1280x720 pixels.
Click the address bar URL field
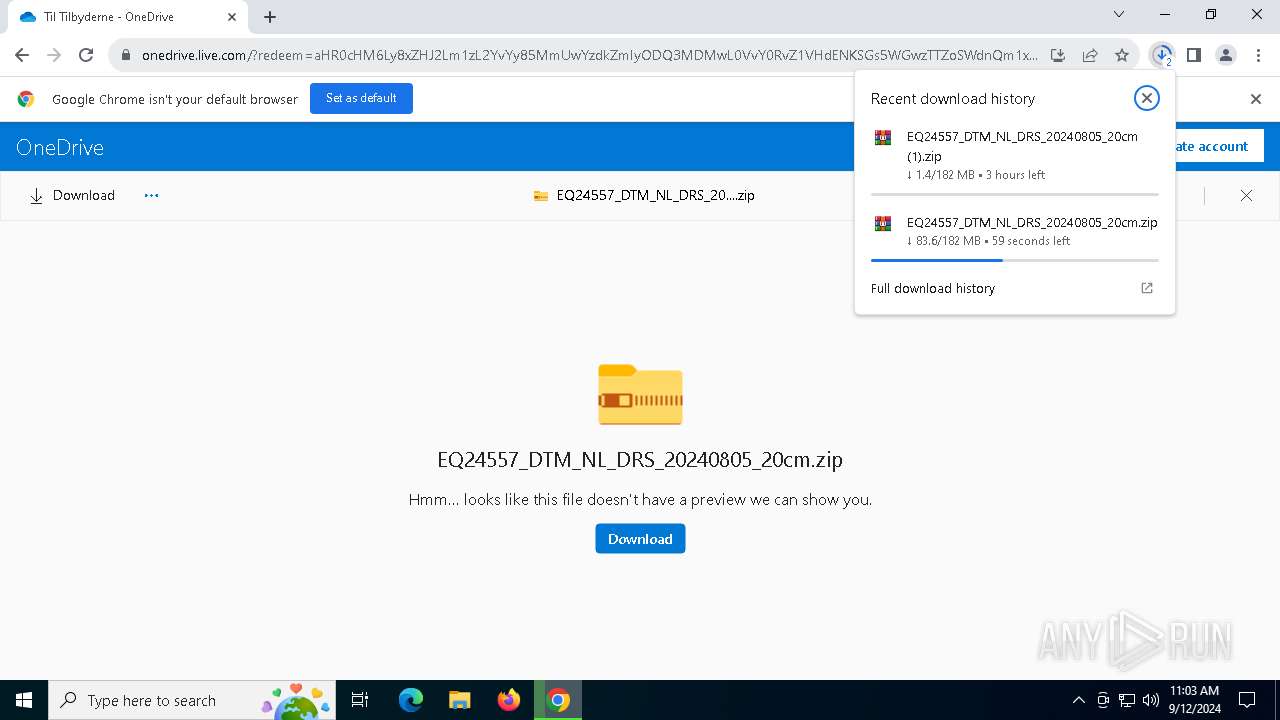point(590,55)
